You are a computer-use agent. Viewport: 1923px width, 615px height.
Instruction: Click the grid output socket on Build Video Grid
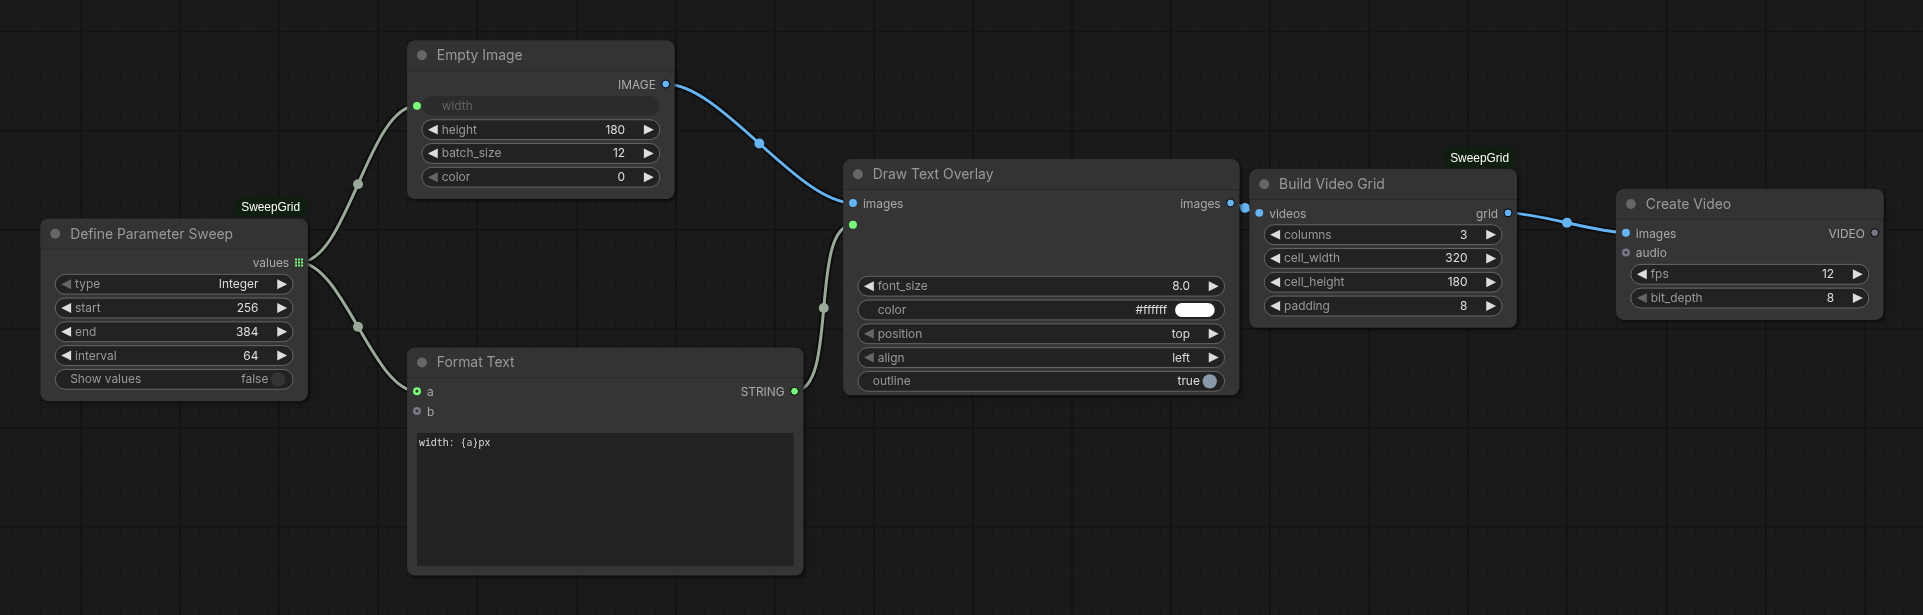(1508, 213)
